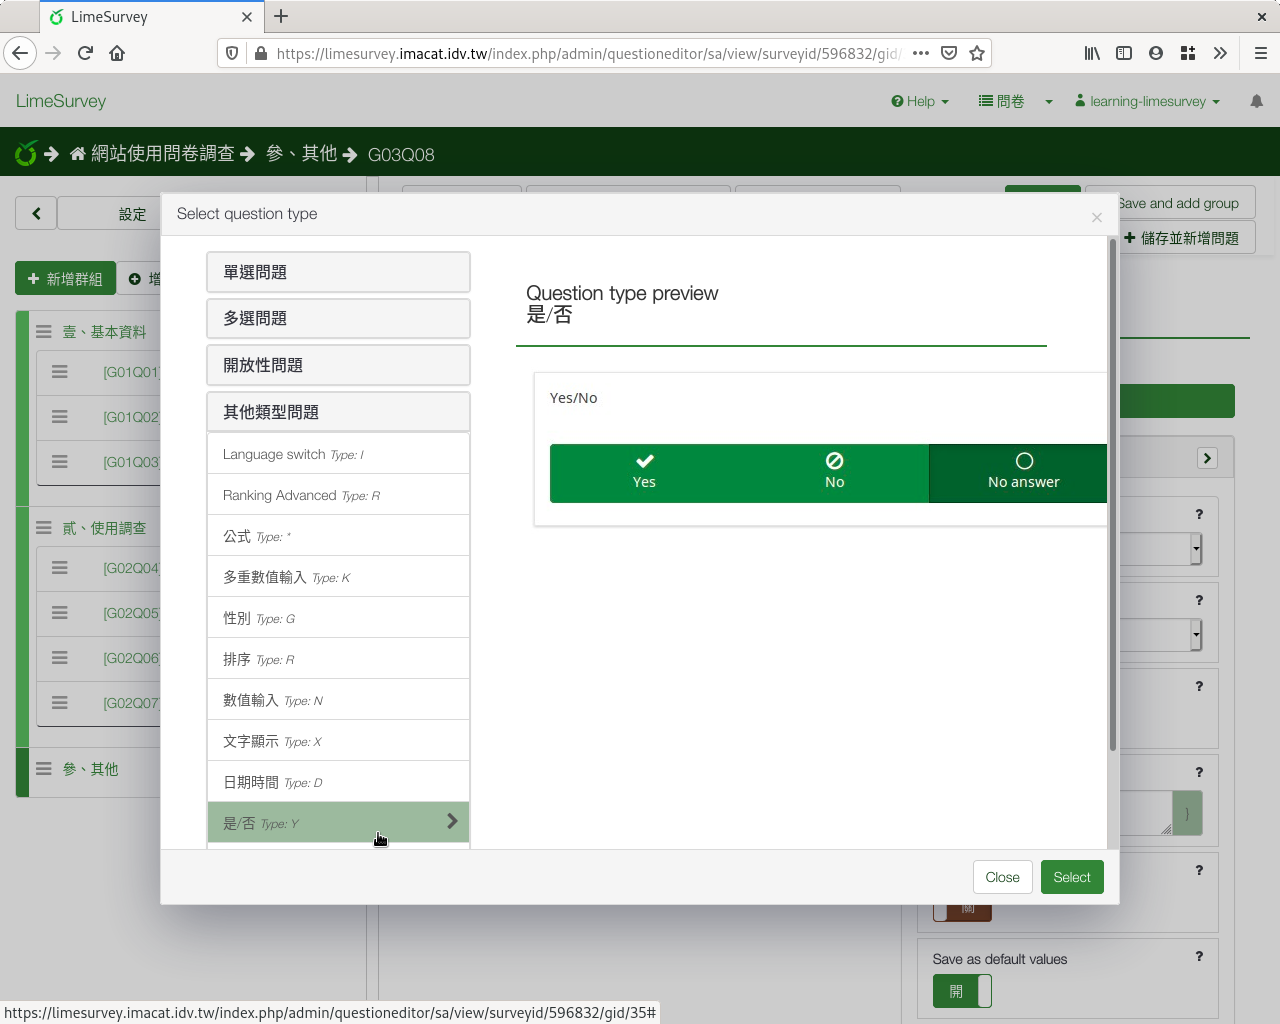Open the Pocket save icon
1280x1024 pixels.
pyautogui.click(x=949, y=53)
